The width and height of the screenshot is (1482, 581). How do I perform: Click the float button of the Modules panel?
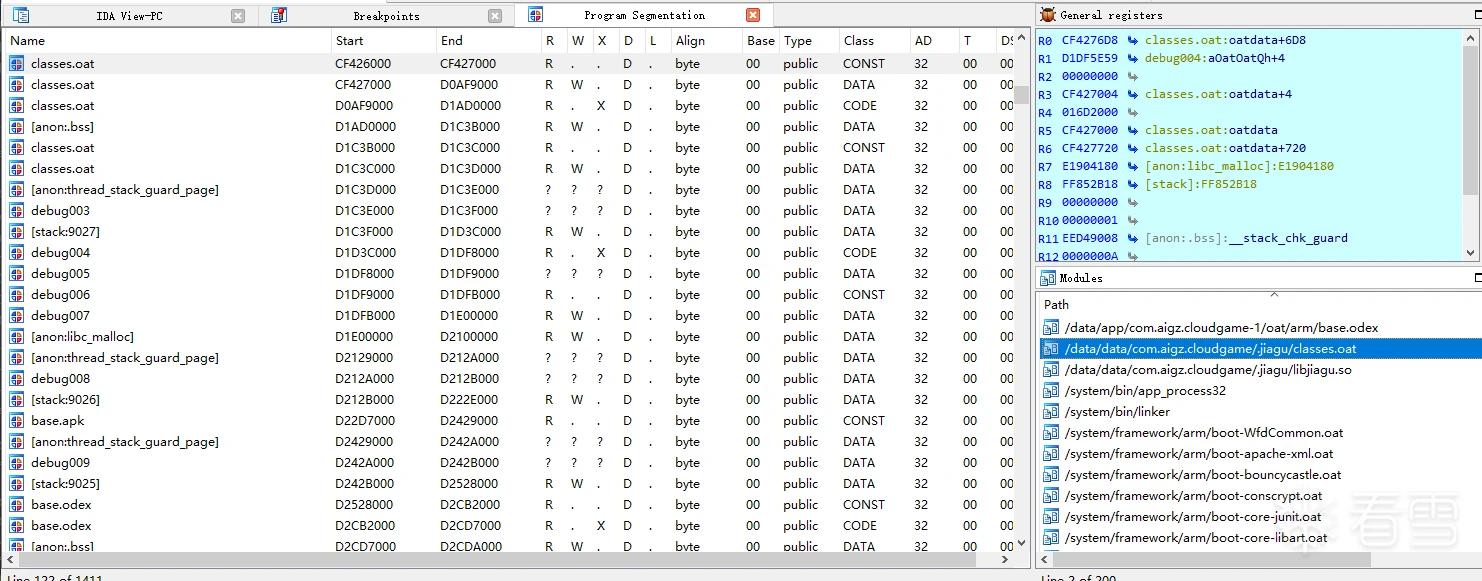point(1478,278)
